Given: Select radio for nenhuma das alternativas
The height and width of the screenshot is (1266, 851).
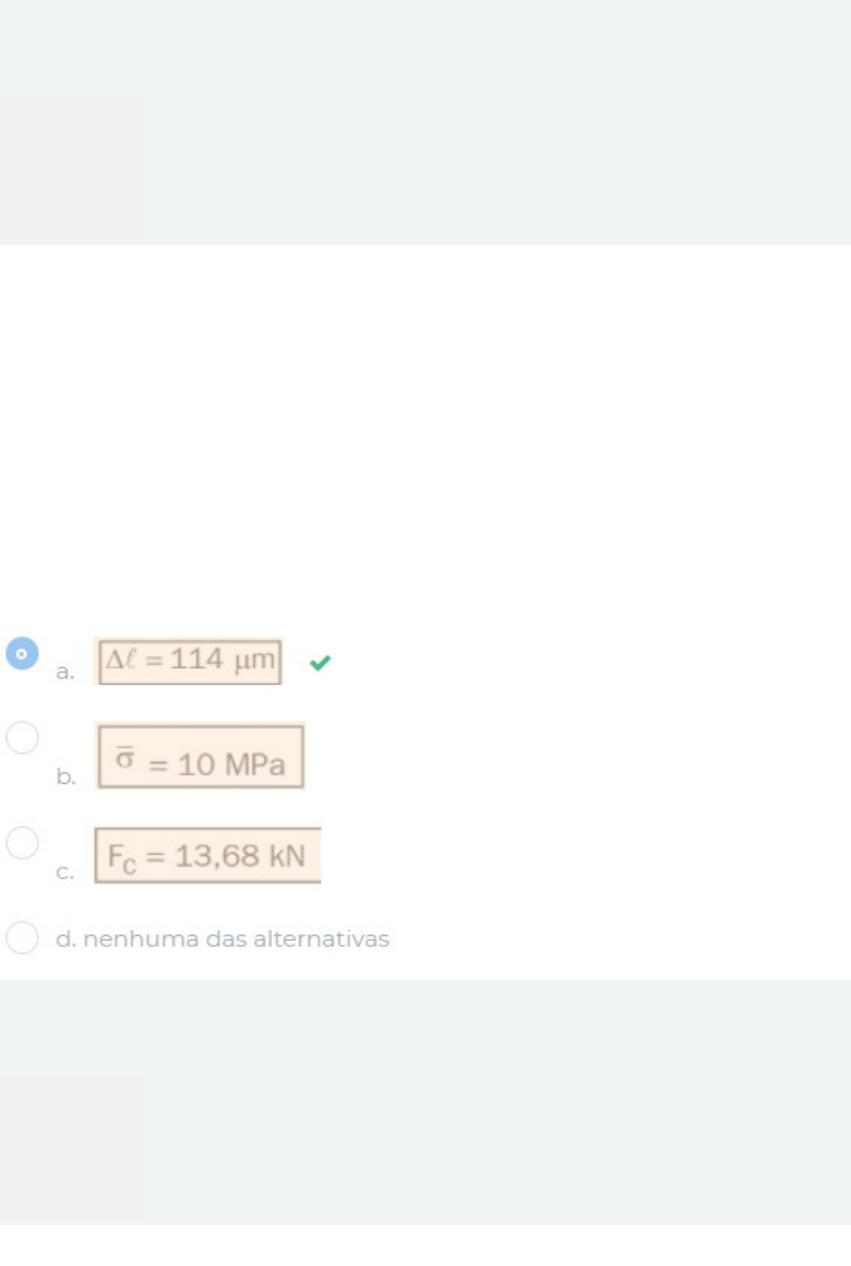Looking at the screenshot, I should pyautogui.click(x=22, y=938).
